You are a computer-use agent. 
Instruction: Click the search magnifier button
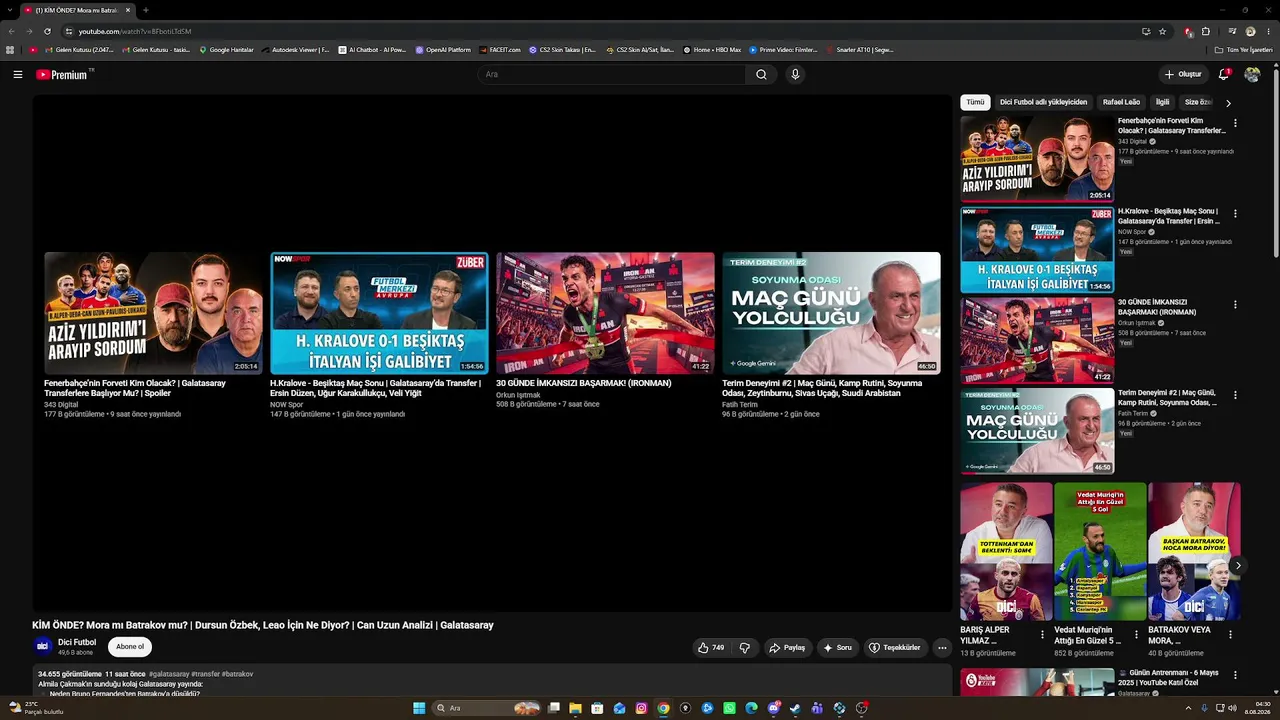point(761,74)
